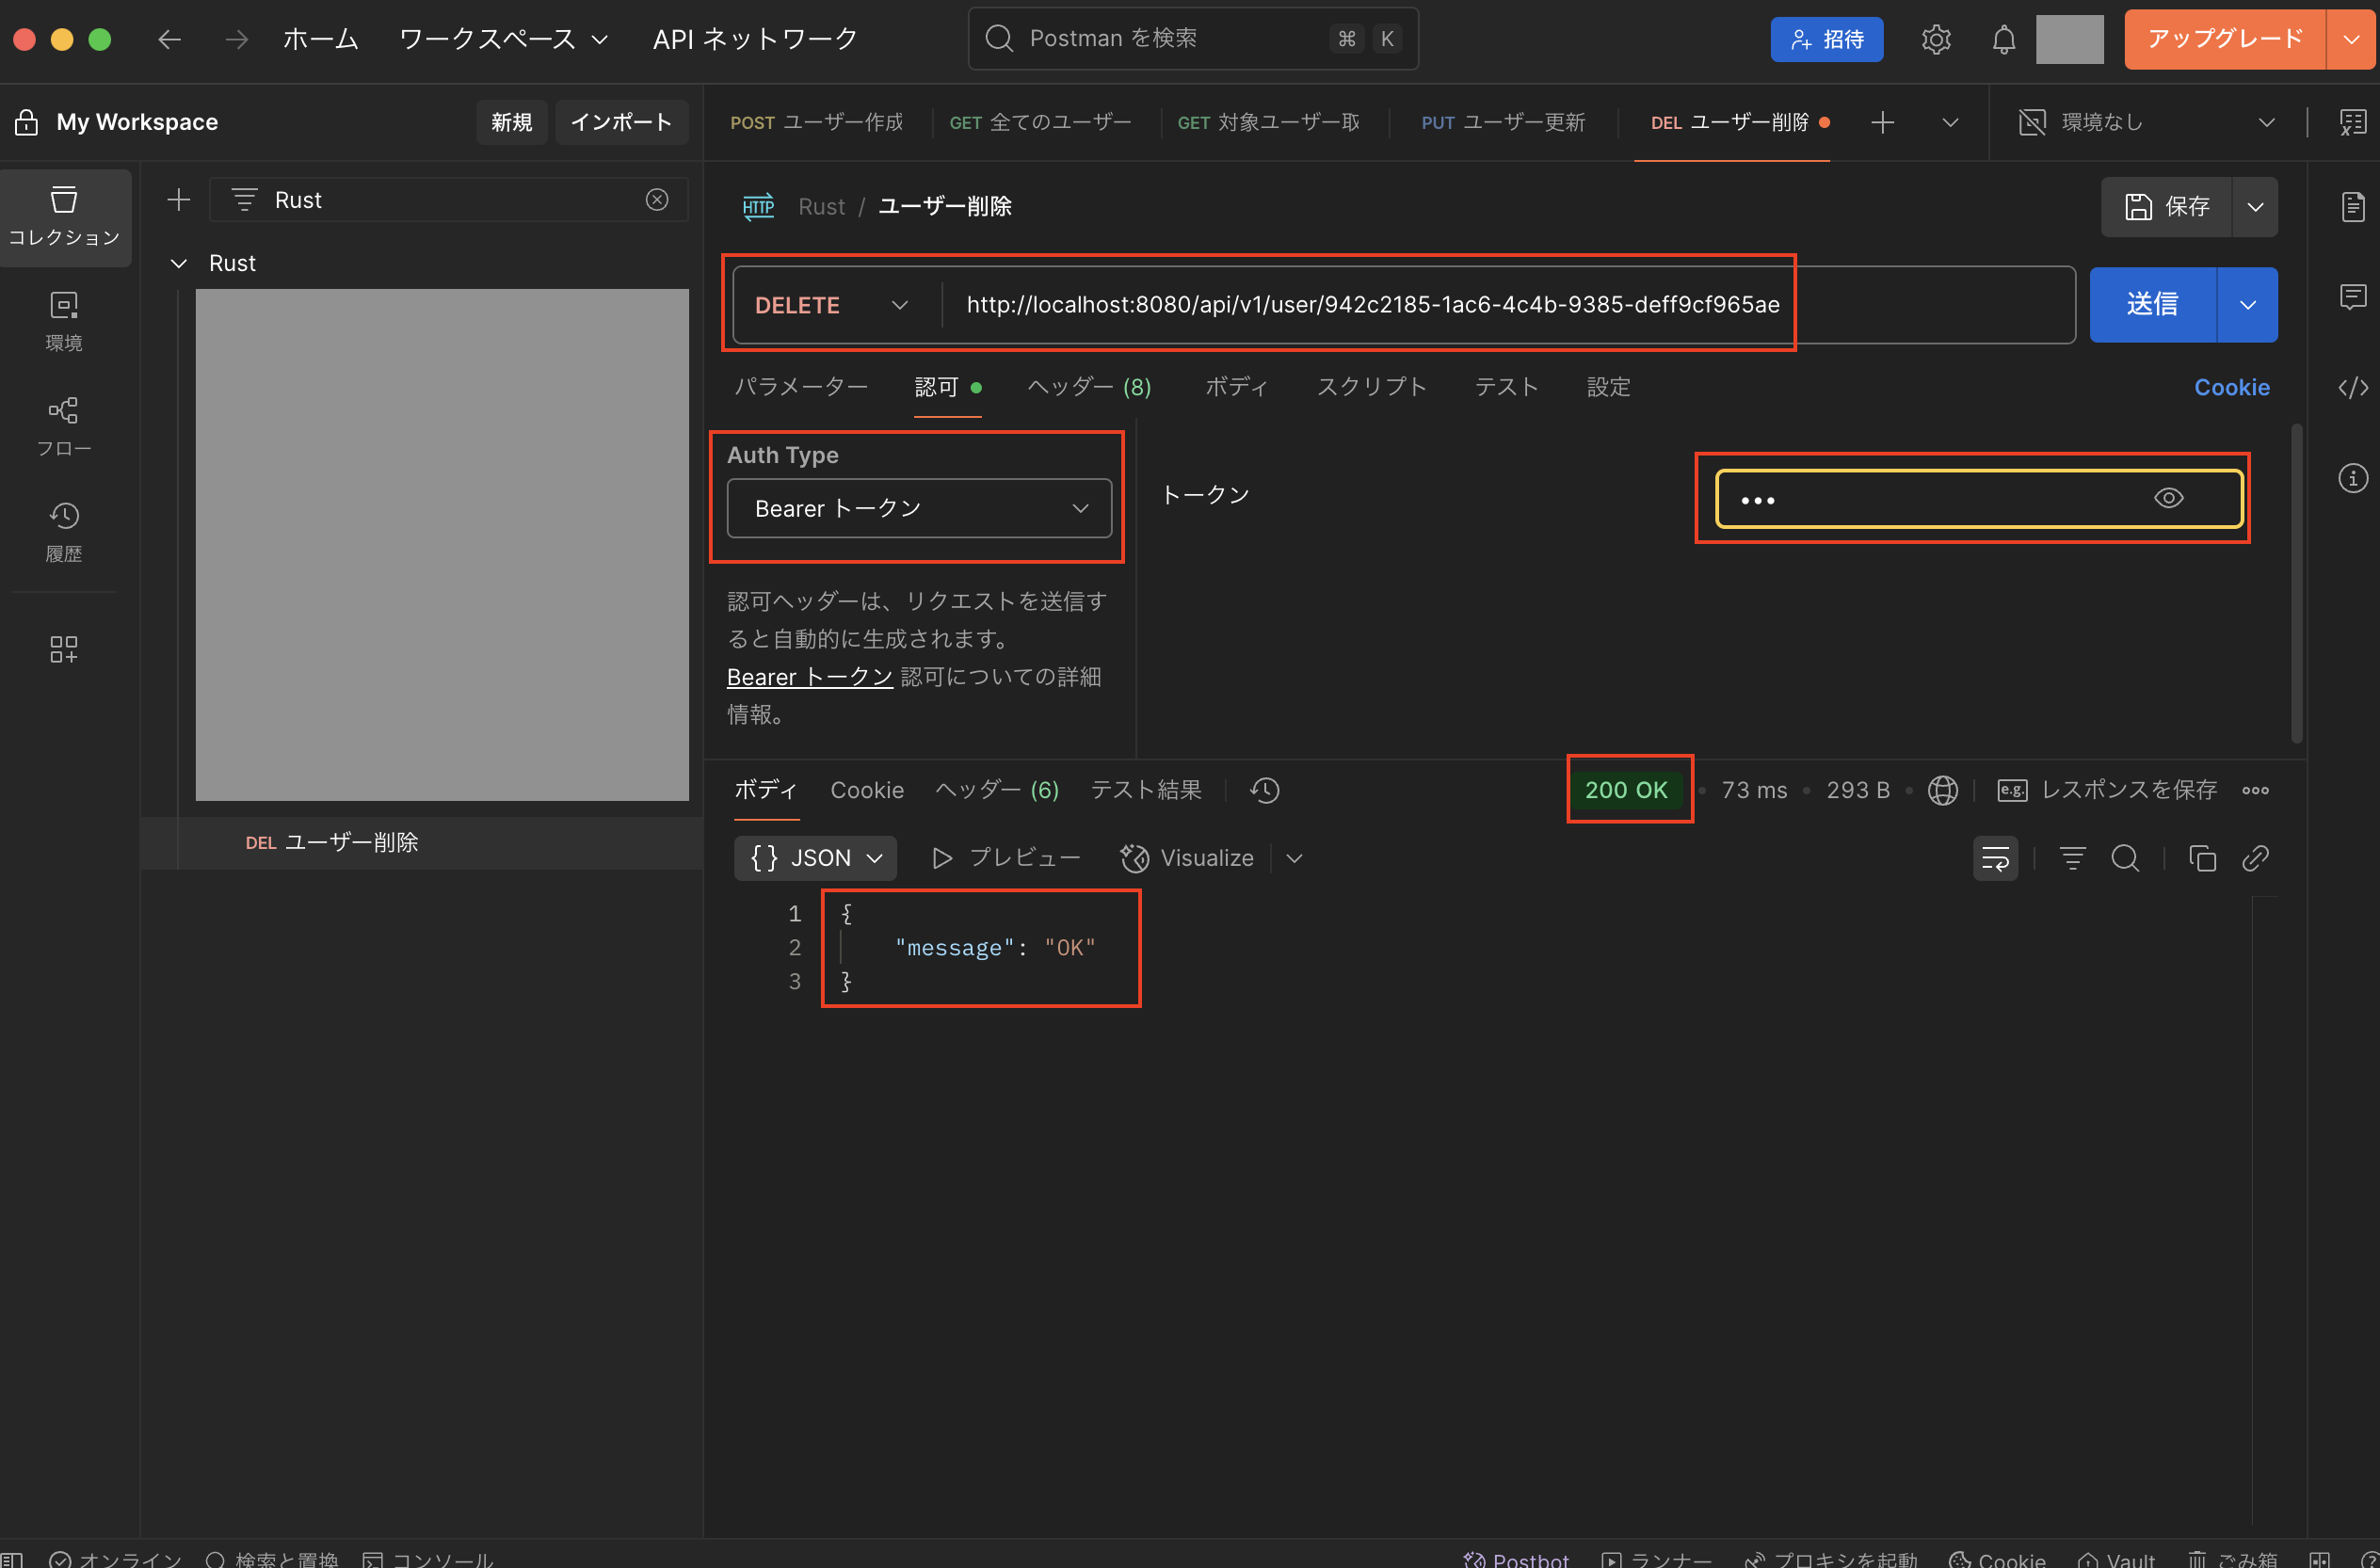Click the インポート button
2380x1568 pixels.
point(621,122)
